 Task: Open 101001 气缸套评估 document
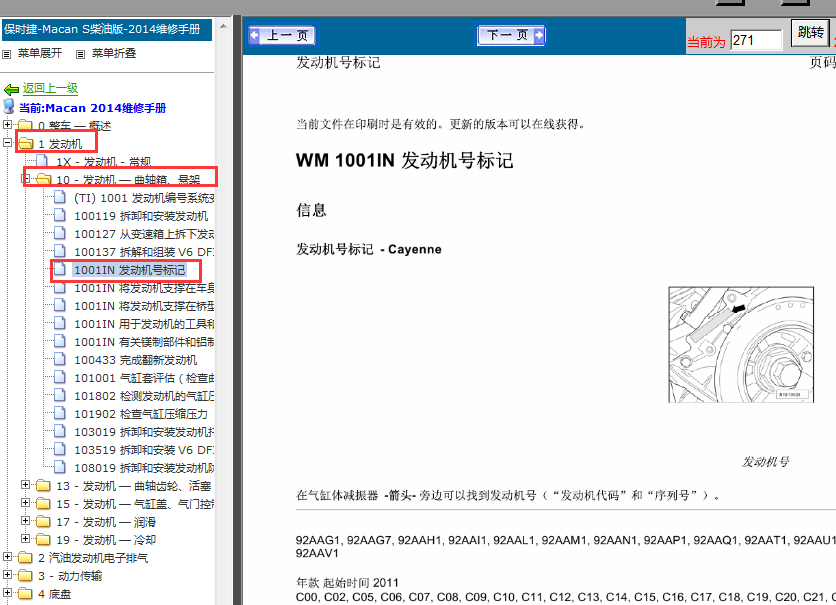click(x=144, y=378)
